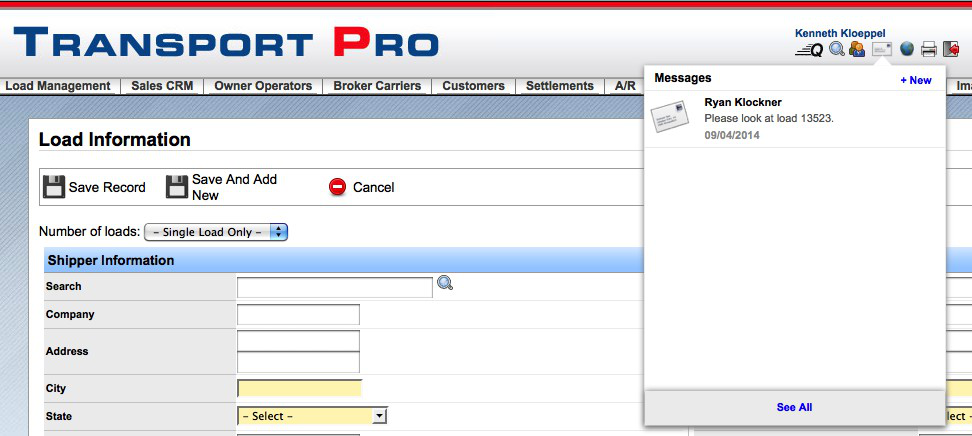Click the printer icon in the header
This screenshot has width=972, height=436.
pyautogui.click(x=929, y=49)
